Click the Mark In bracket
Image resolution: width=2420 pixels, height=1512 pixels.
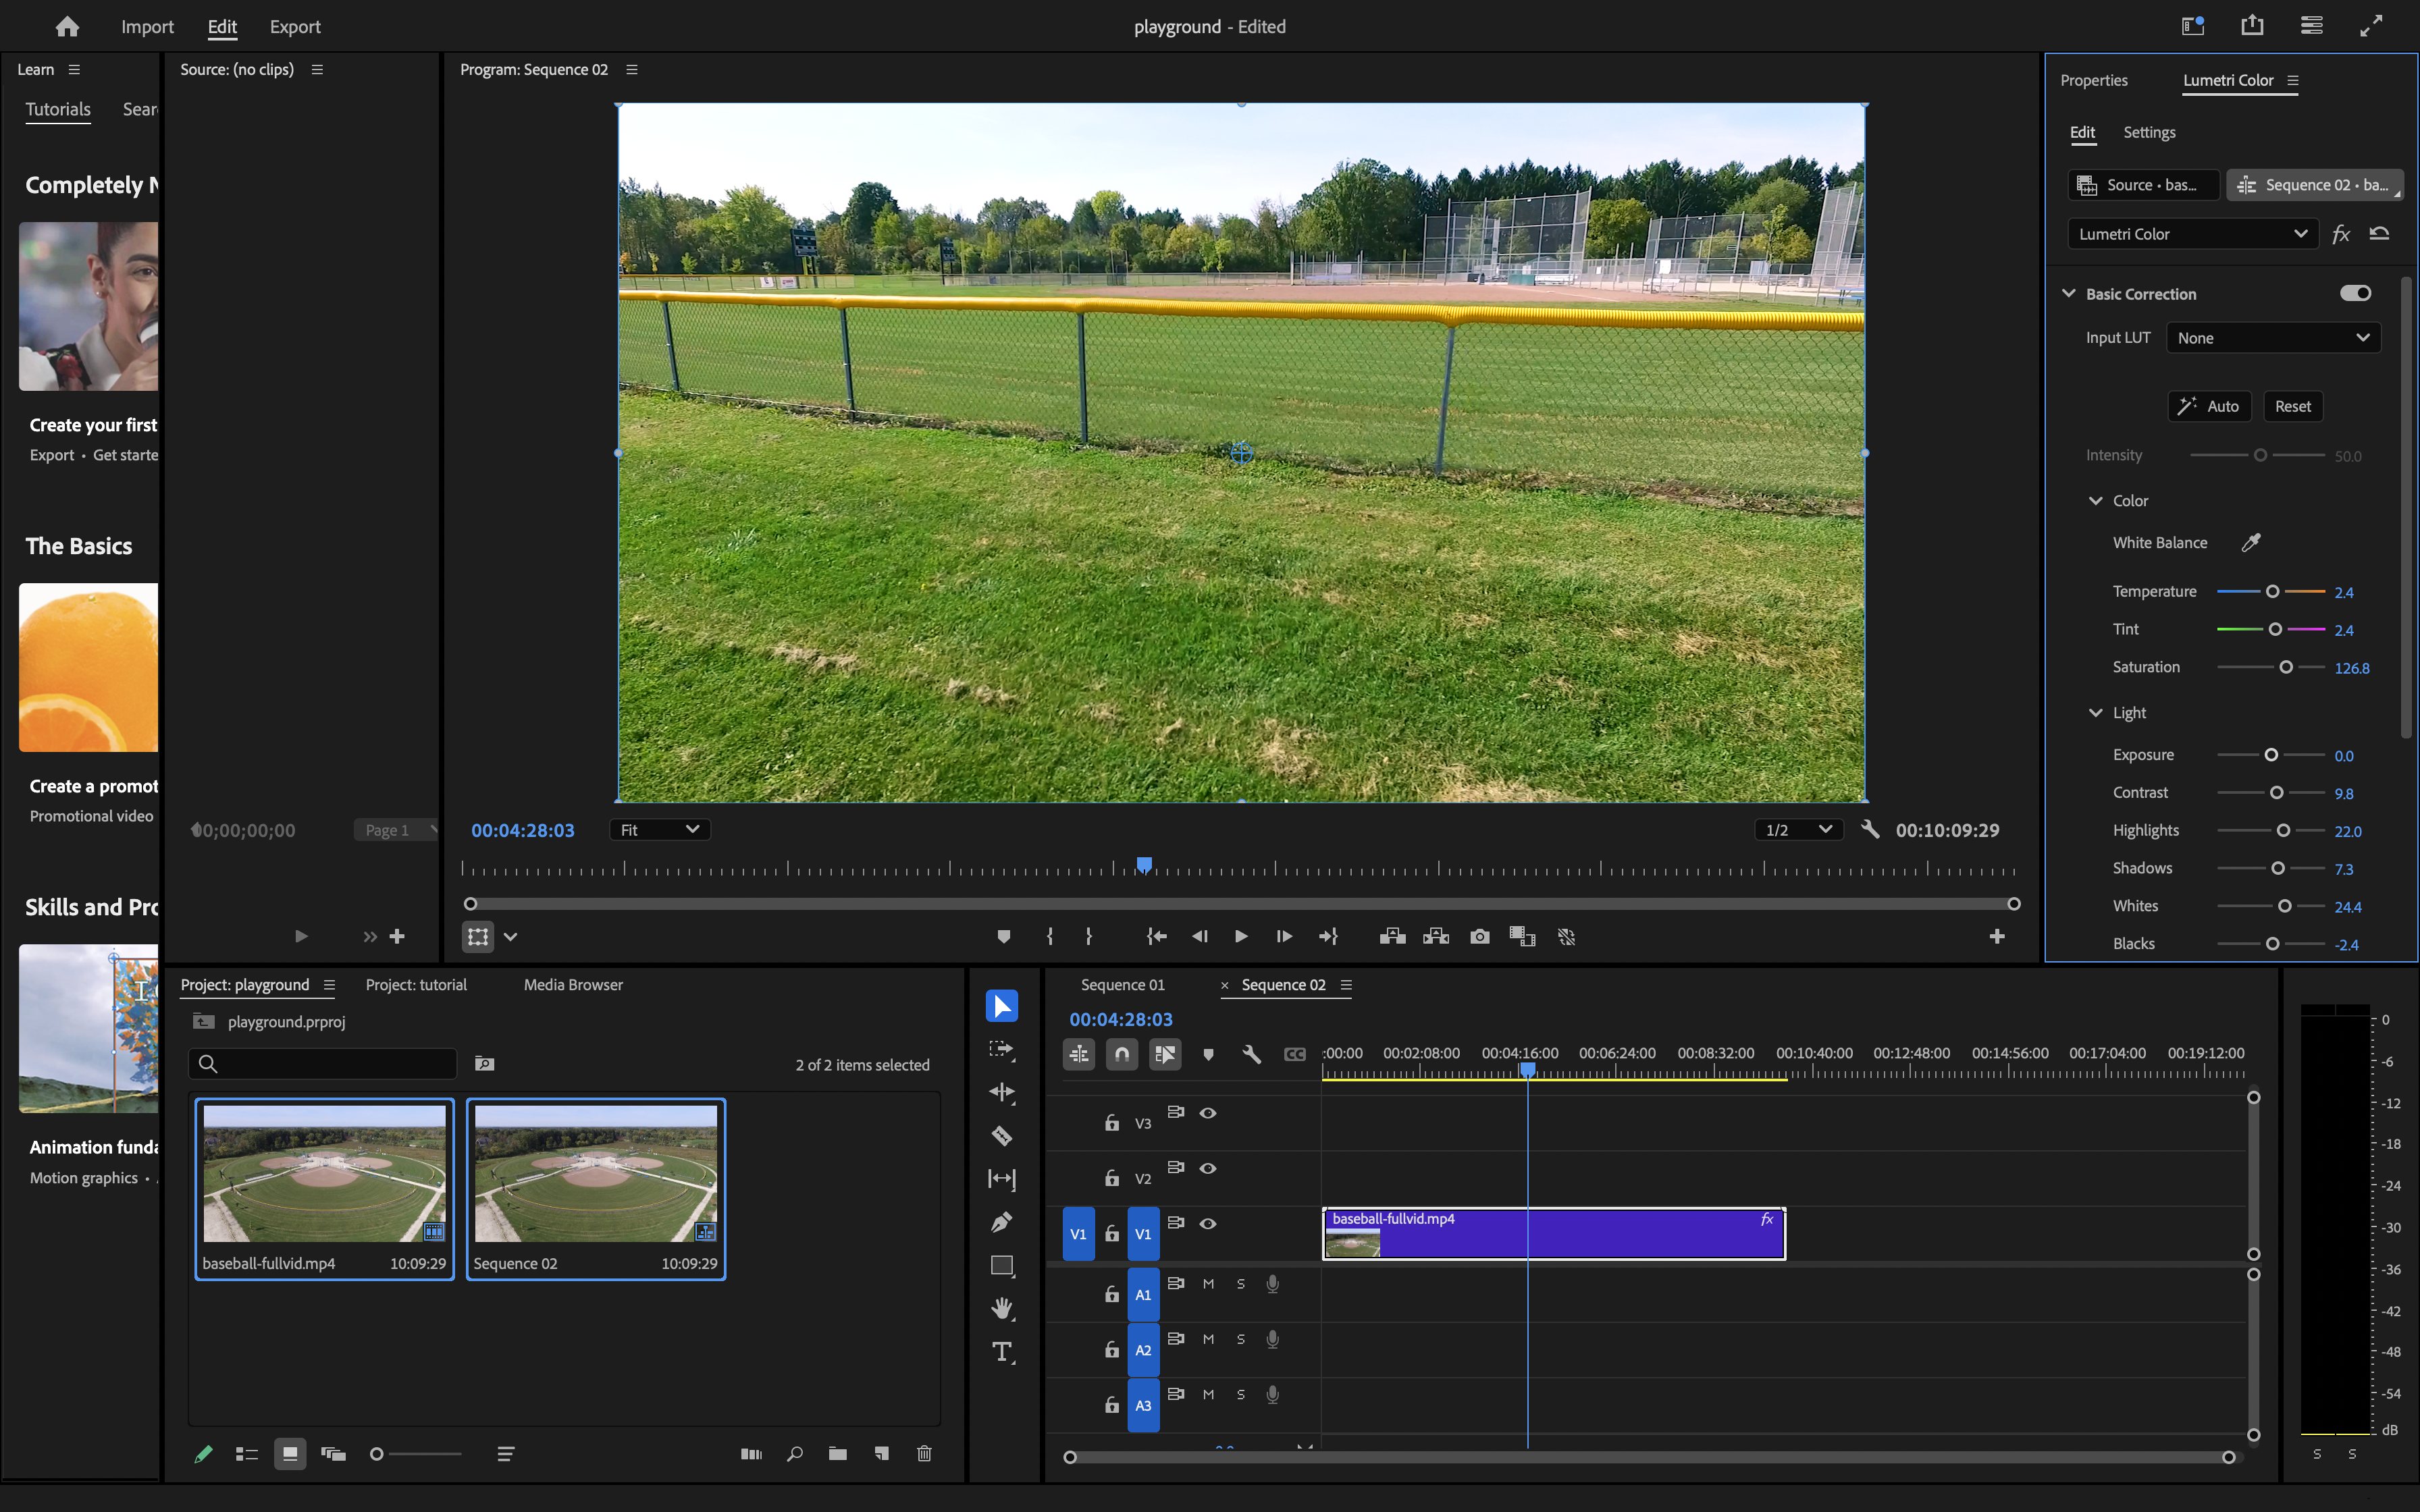1049,937
